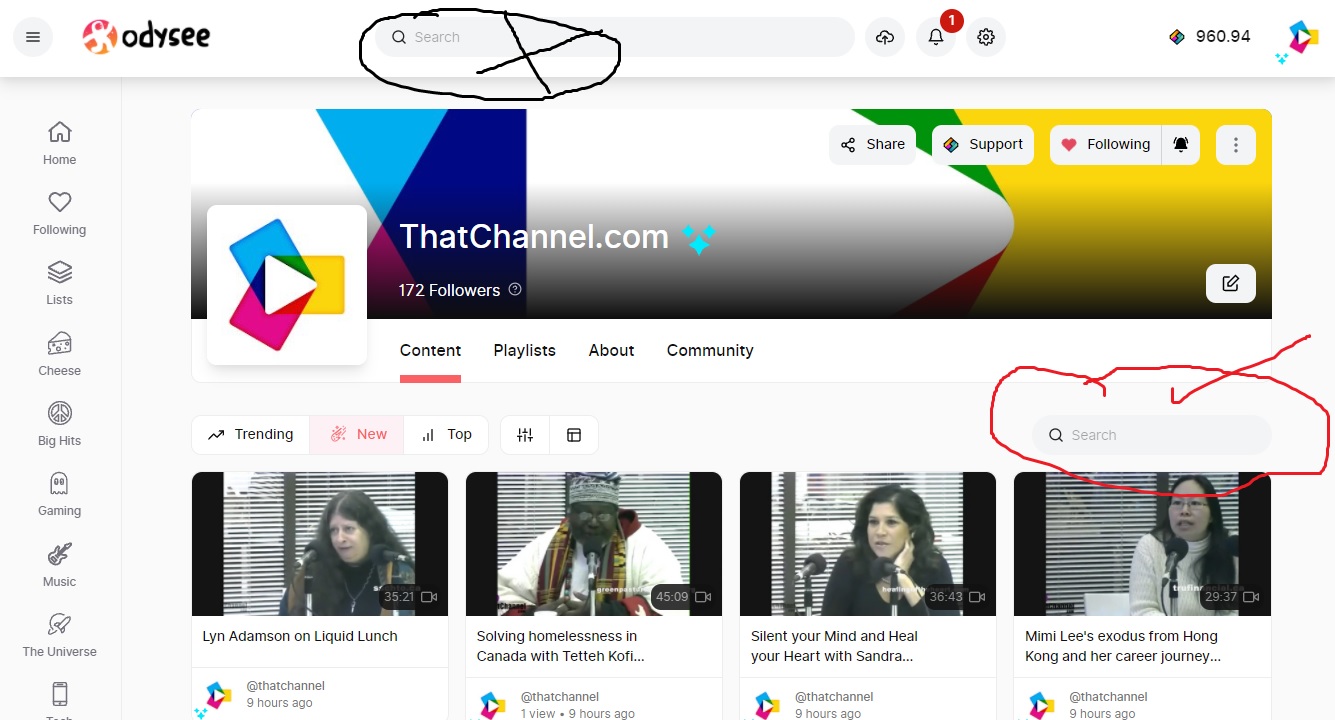This screenshot has width=1335, height=720.
Task: Open title Lyn Adamson on Liquid Lunch
Action: (300, 636)
